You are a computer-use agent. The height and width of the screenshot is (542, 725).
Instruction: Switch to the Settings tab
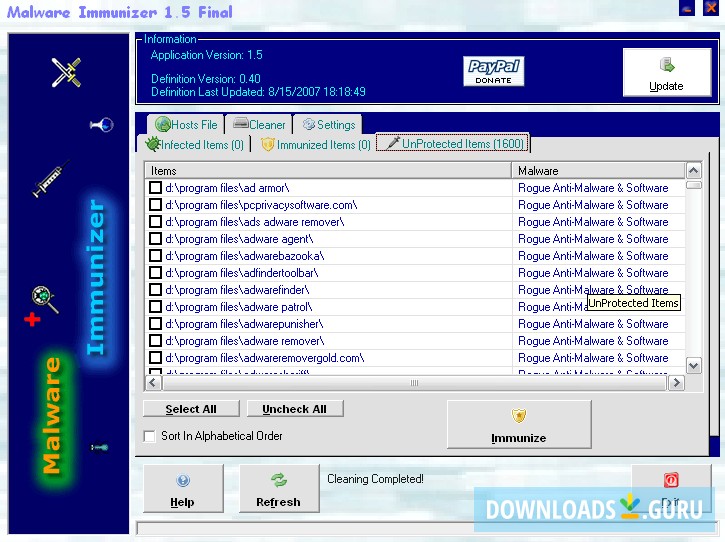tap(328, 124)
